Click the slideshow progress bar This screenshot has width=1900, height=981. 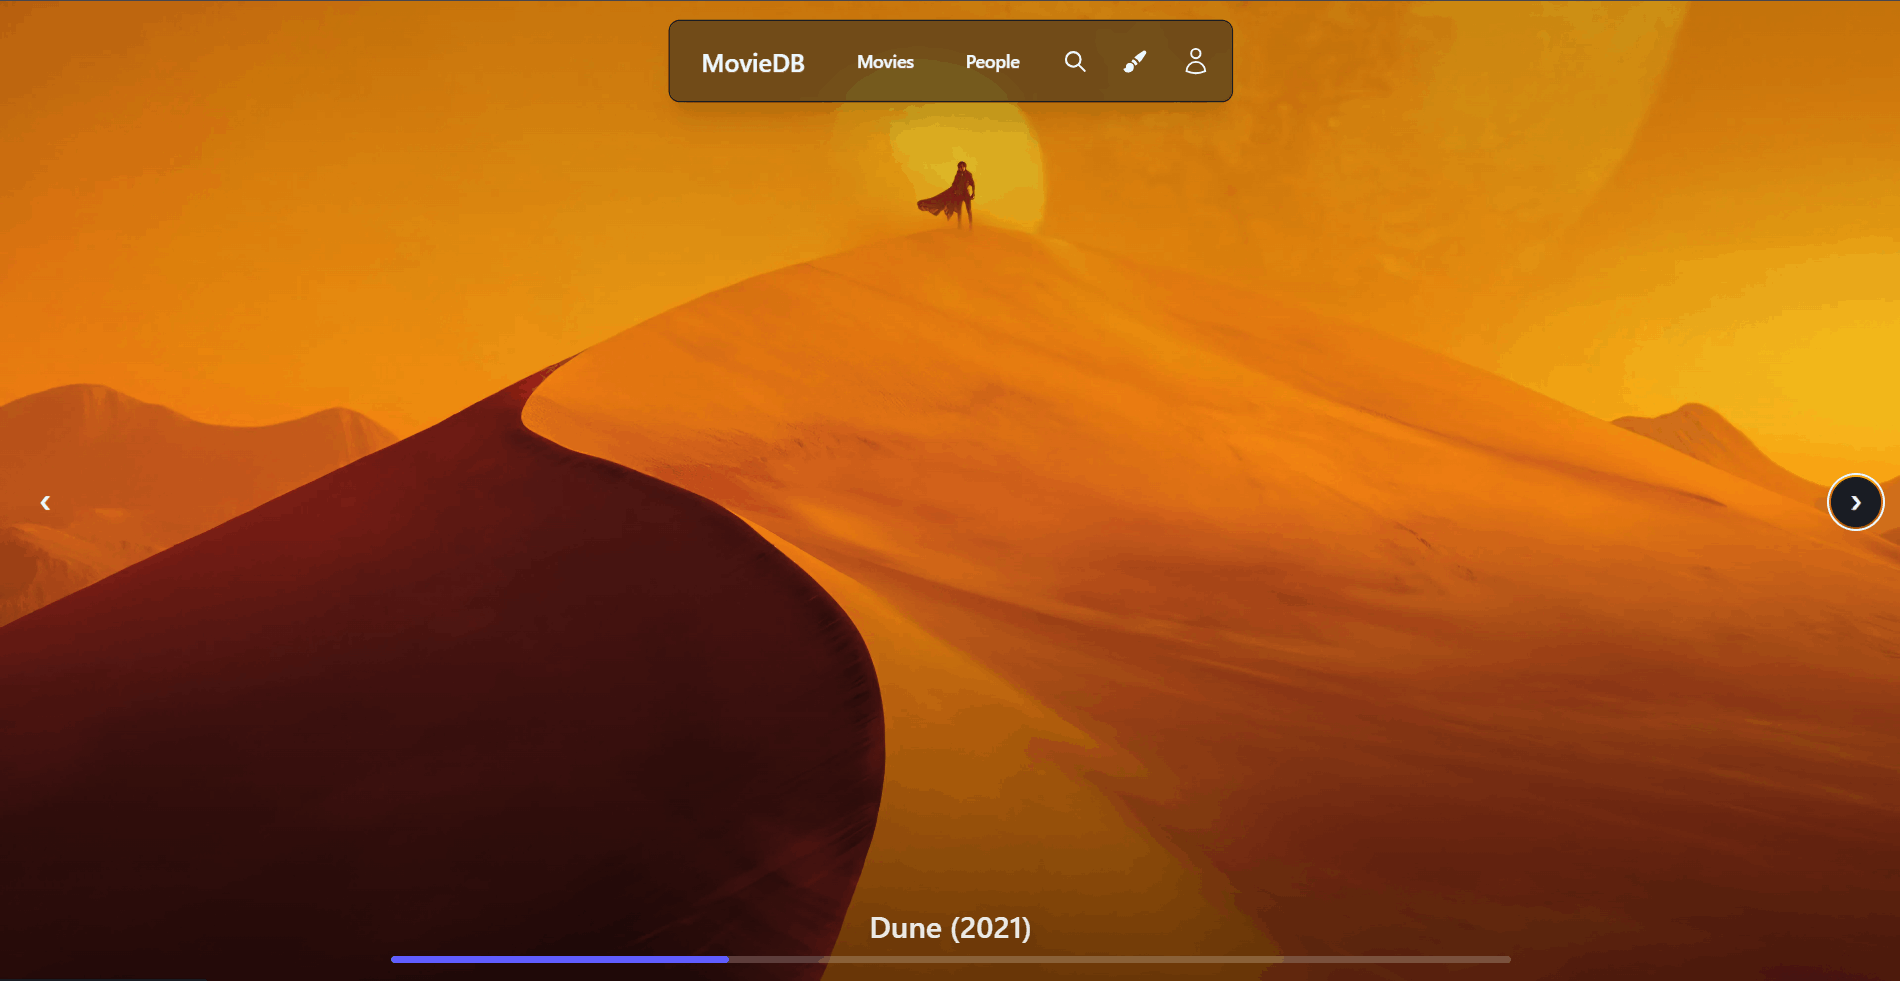tap(950, 959)
